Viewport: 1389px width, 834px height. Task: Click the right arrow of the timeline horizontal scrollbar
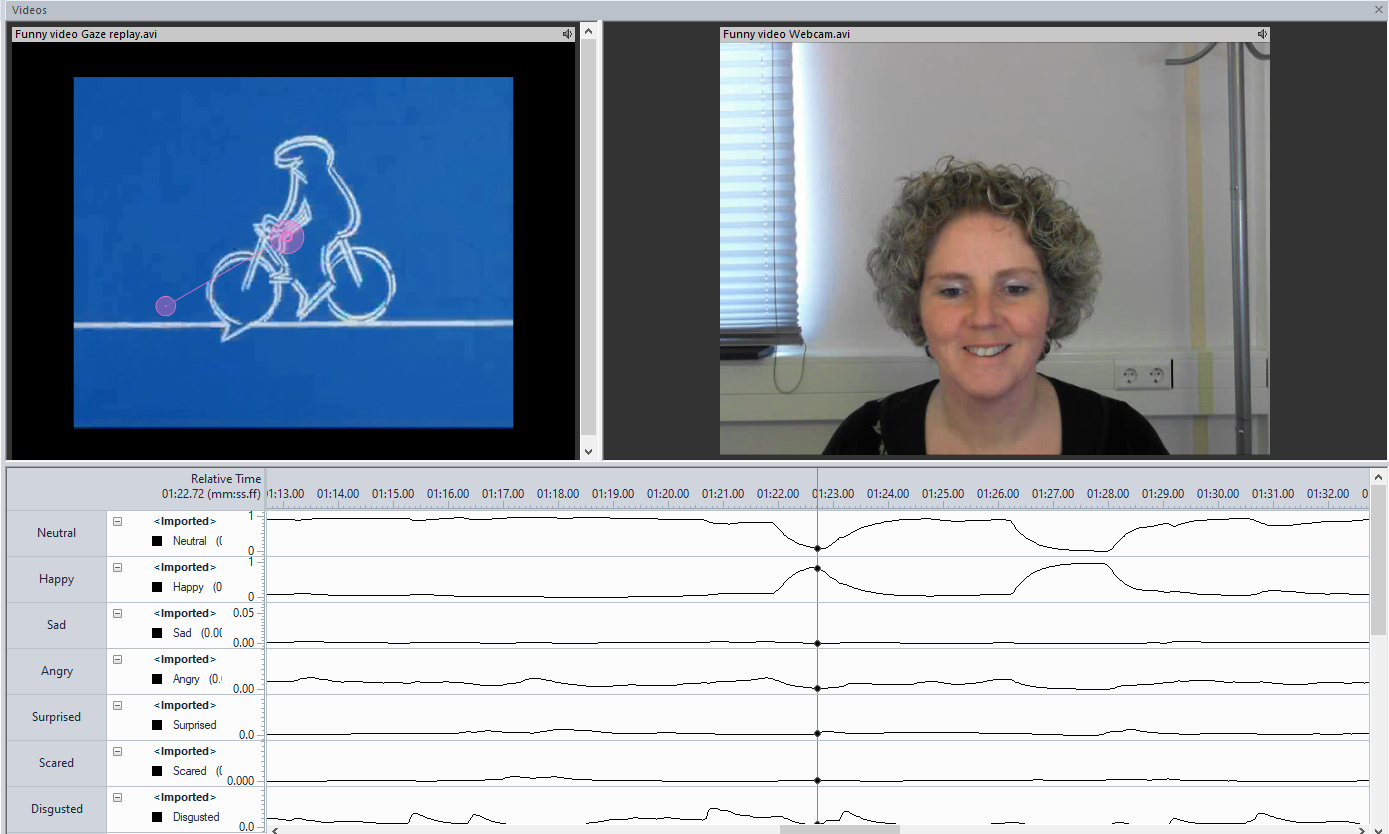click(x=1361, y=829)
